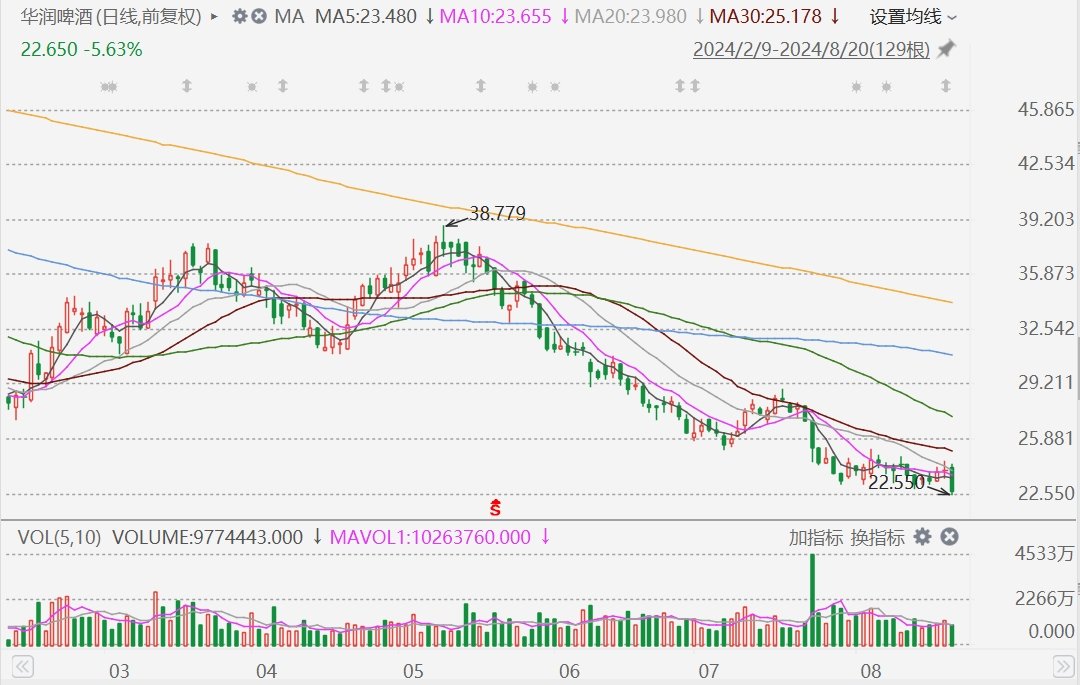Screen dimensions: 1080x685
Task: Click the red S marker below chart
Action: pos(494,508)
